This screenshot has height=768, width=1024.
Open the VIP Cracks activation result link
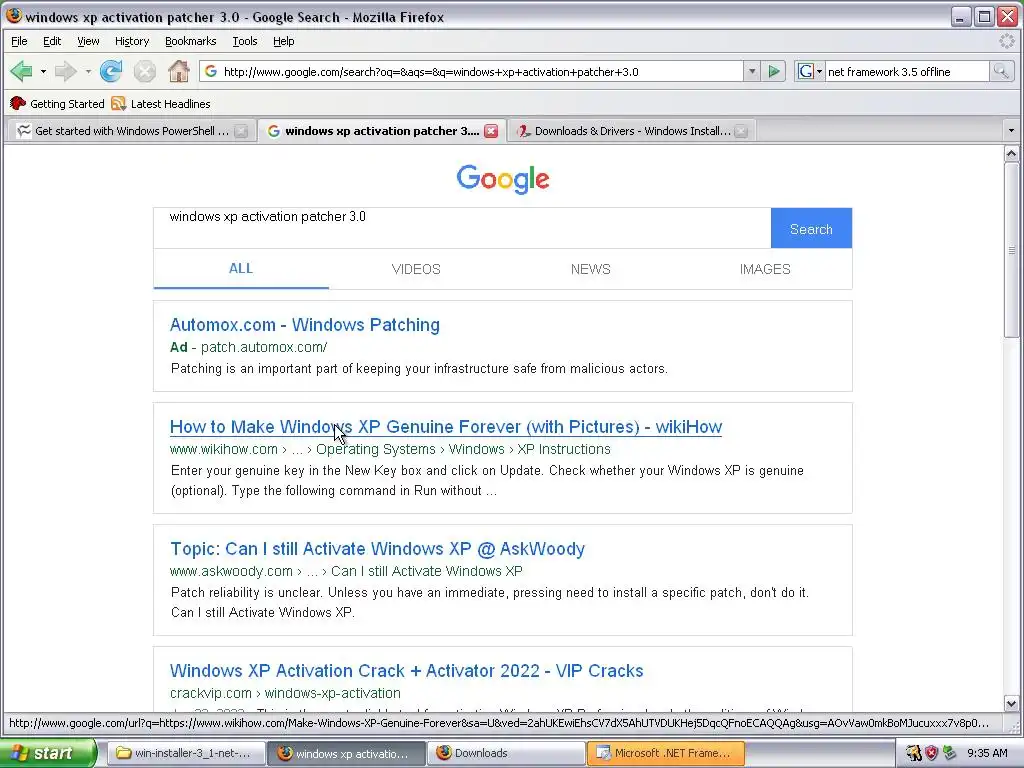pyautogui.click(x=406, y=671)
